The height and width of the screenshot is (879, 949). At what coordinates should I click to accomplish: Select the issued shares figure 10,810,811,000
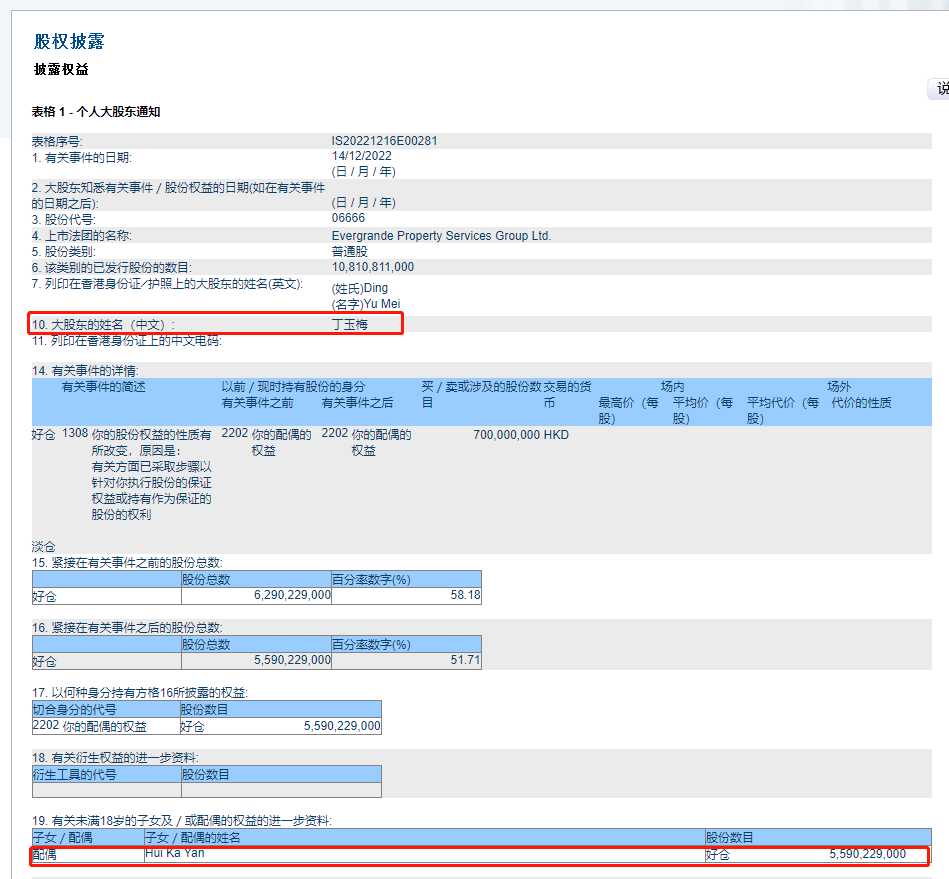click(372, 267)
